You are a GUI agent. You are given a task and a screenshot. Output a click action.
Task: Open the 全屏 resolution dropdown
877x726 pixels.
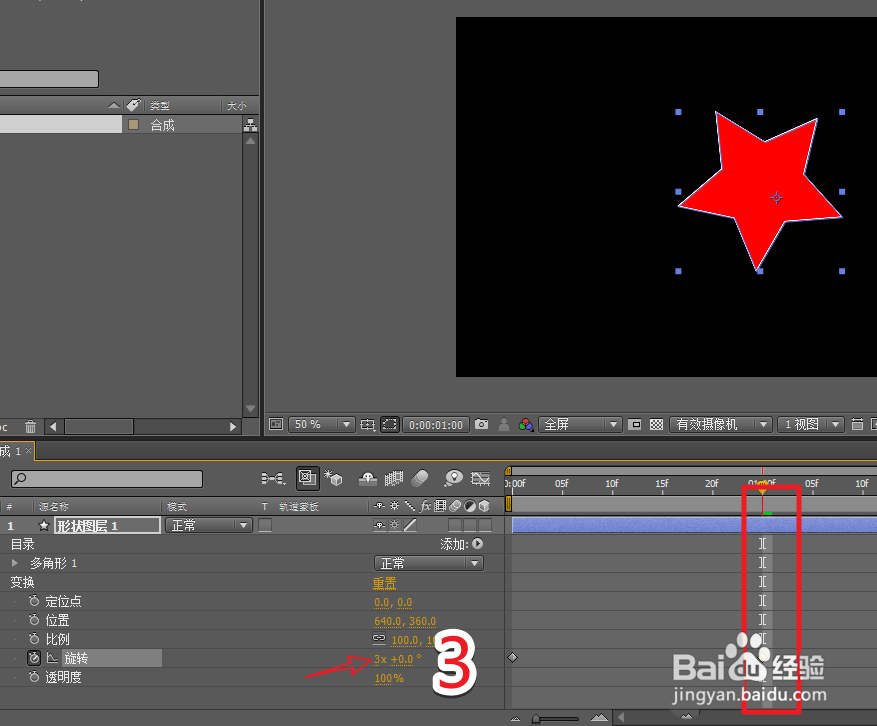(580, 425)
